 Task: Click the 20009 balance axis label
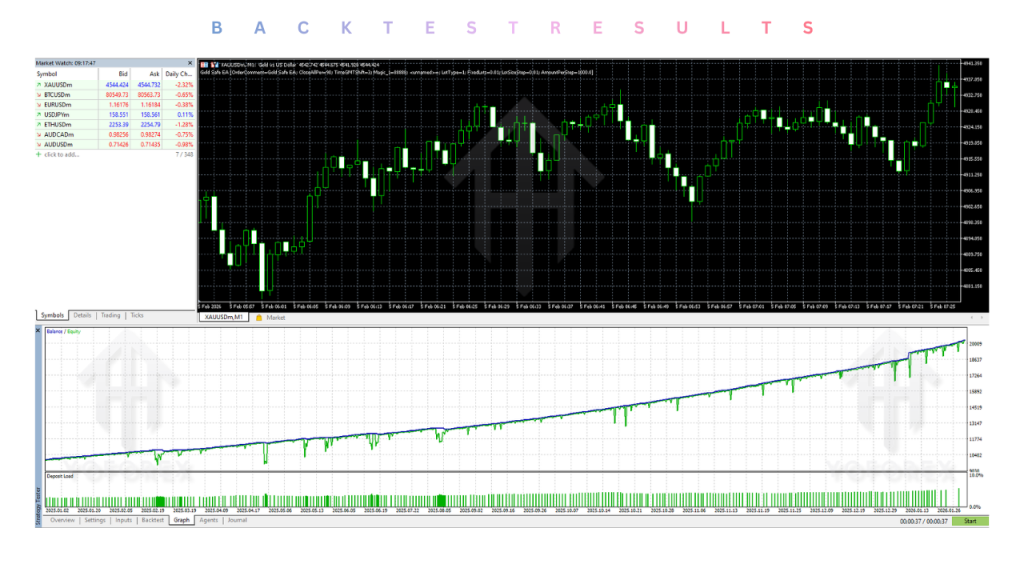point(975,344)
